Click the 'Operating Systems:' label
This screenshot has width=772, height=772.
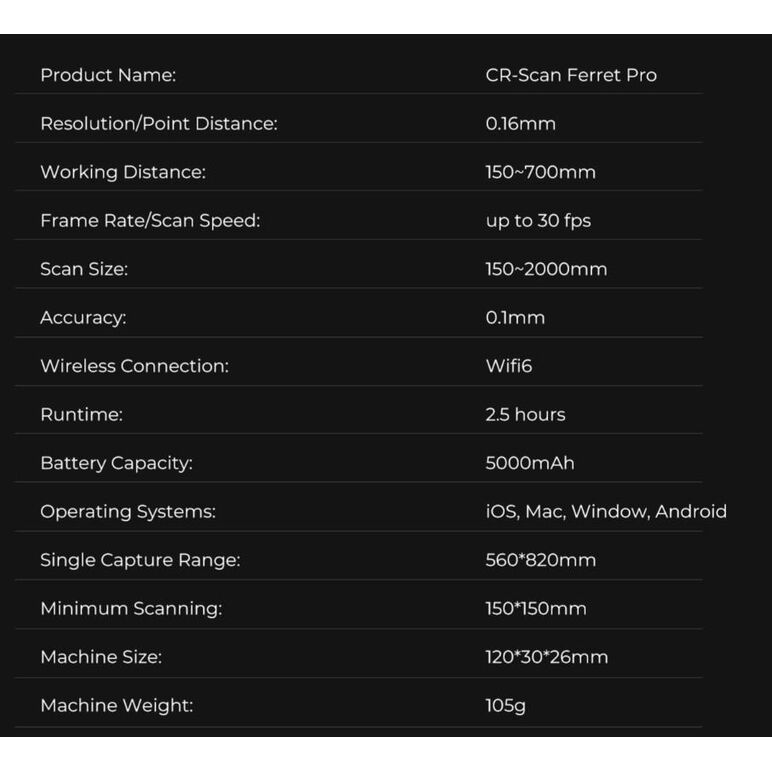[x=128, y=512]
